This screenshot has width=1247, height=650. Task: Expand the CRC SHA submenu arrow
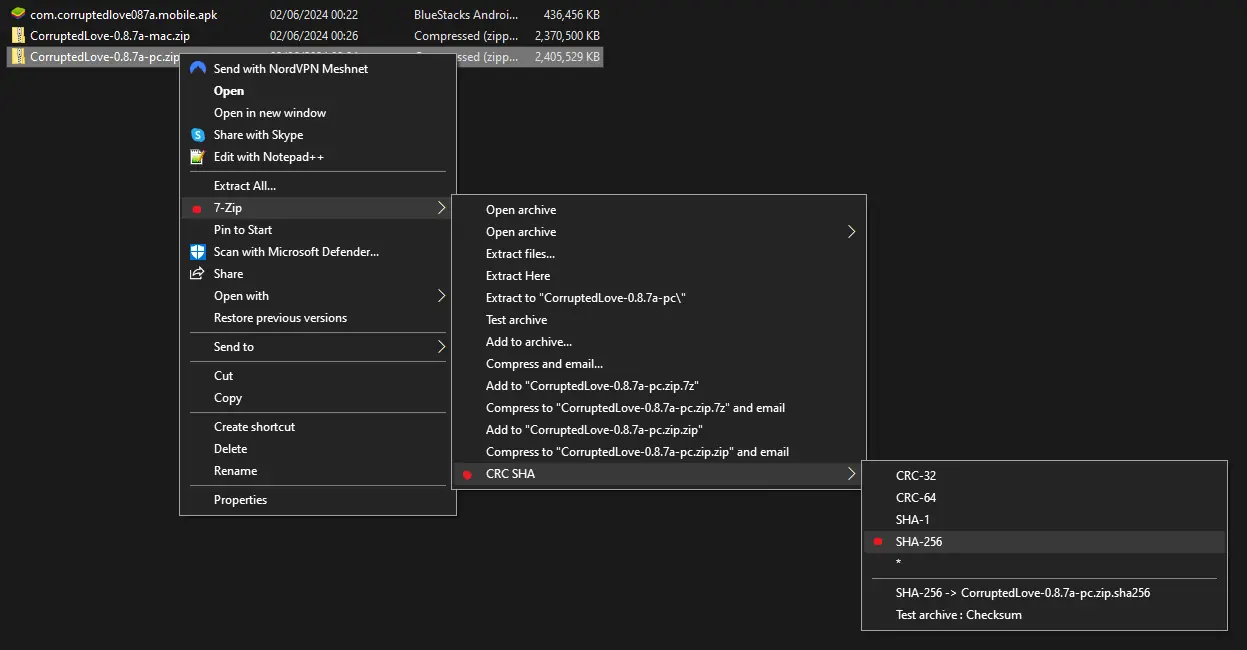tap(851, 474)
